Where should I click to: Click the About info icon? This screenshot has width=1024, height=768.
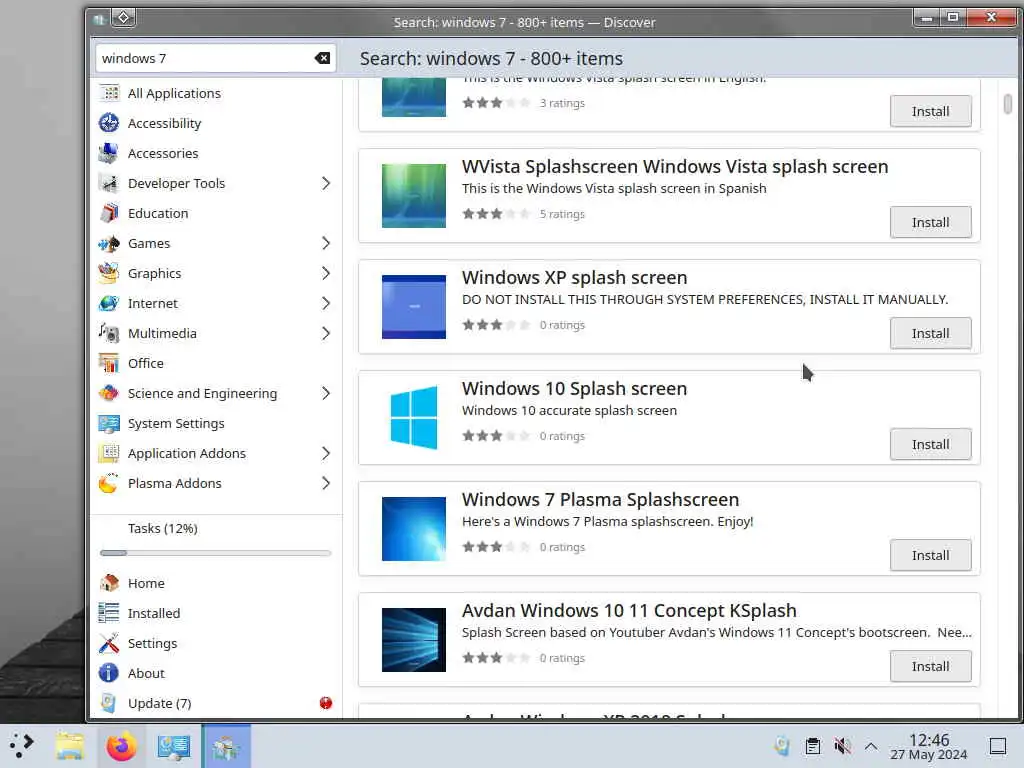coord(109,673)
